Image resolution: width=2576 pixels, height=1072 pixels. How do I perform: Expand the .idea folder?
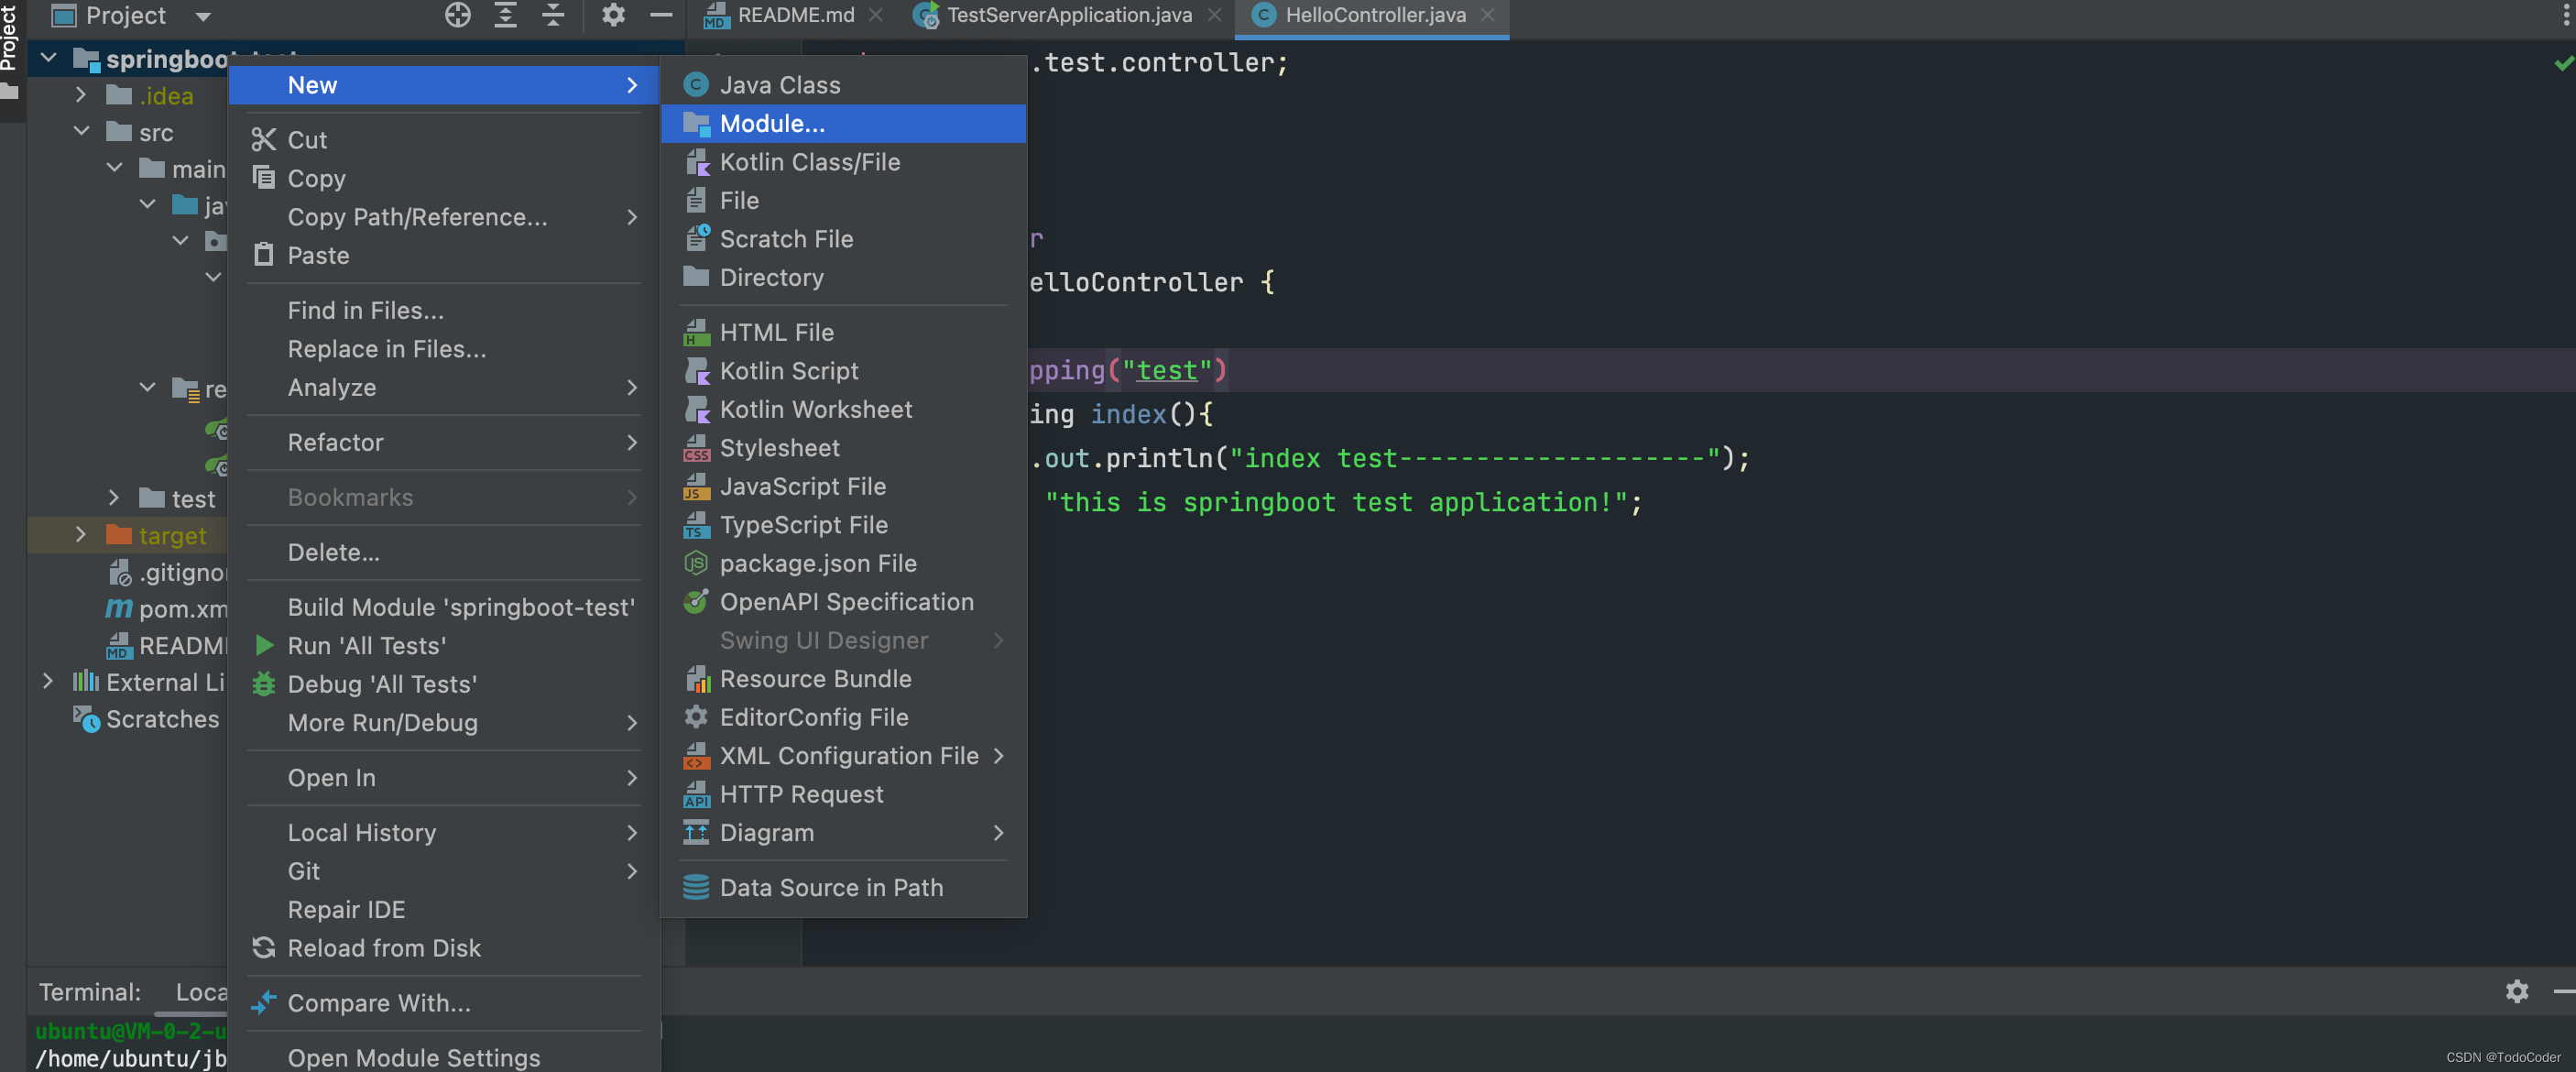coord(81,95)
